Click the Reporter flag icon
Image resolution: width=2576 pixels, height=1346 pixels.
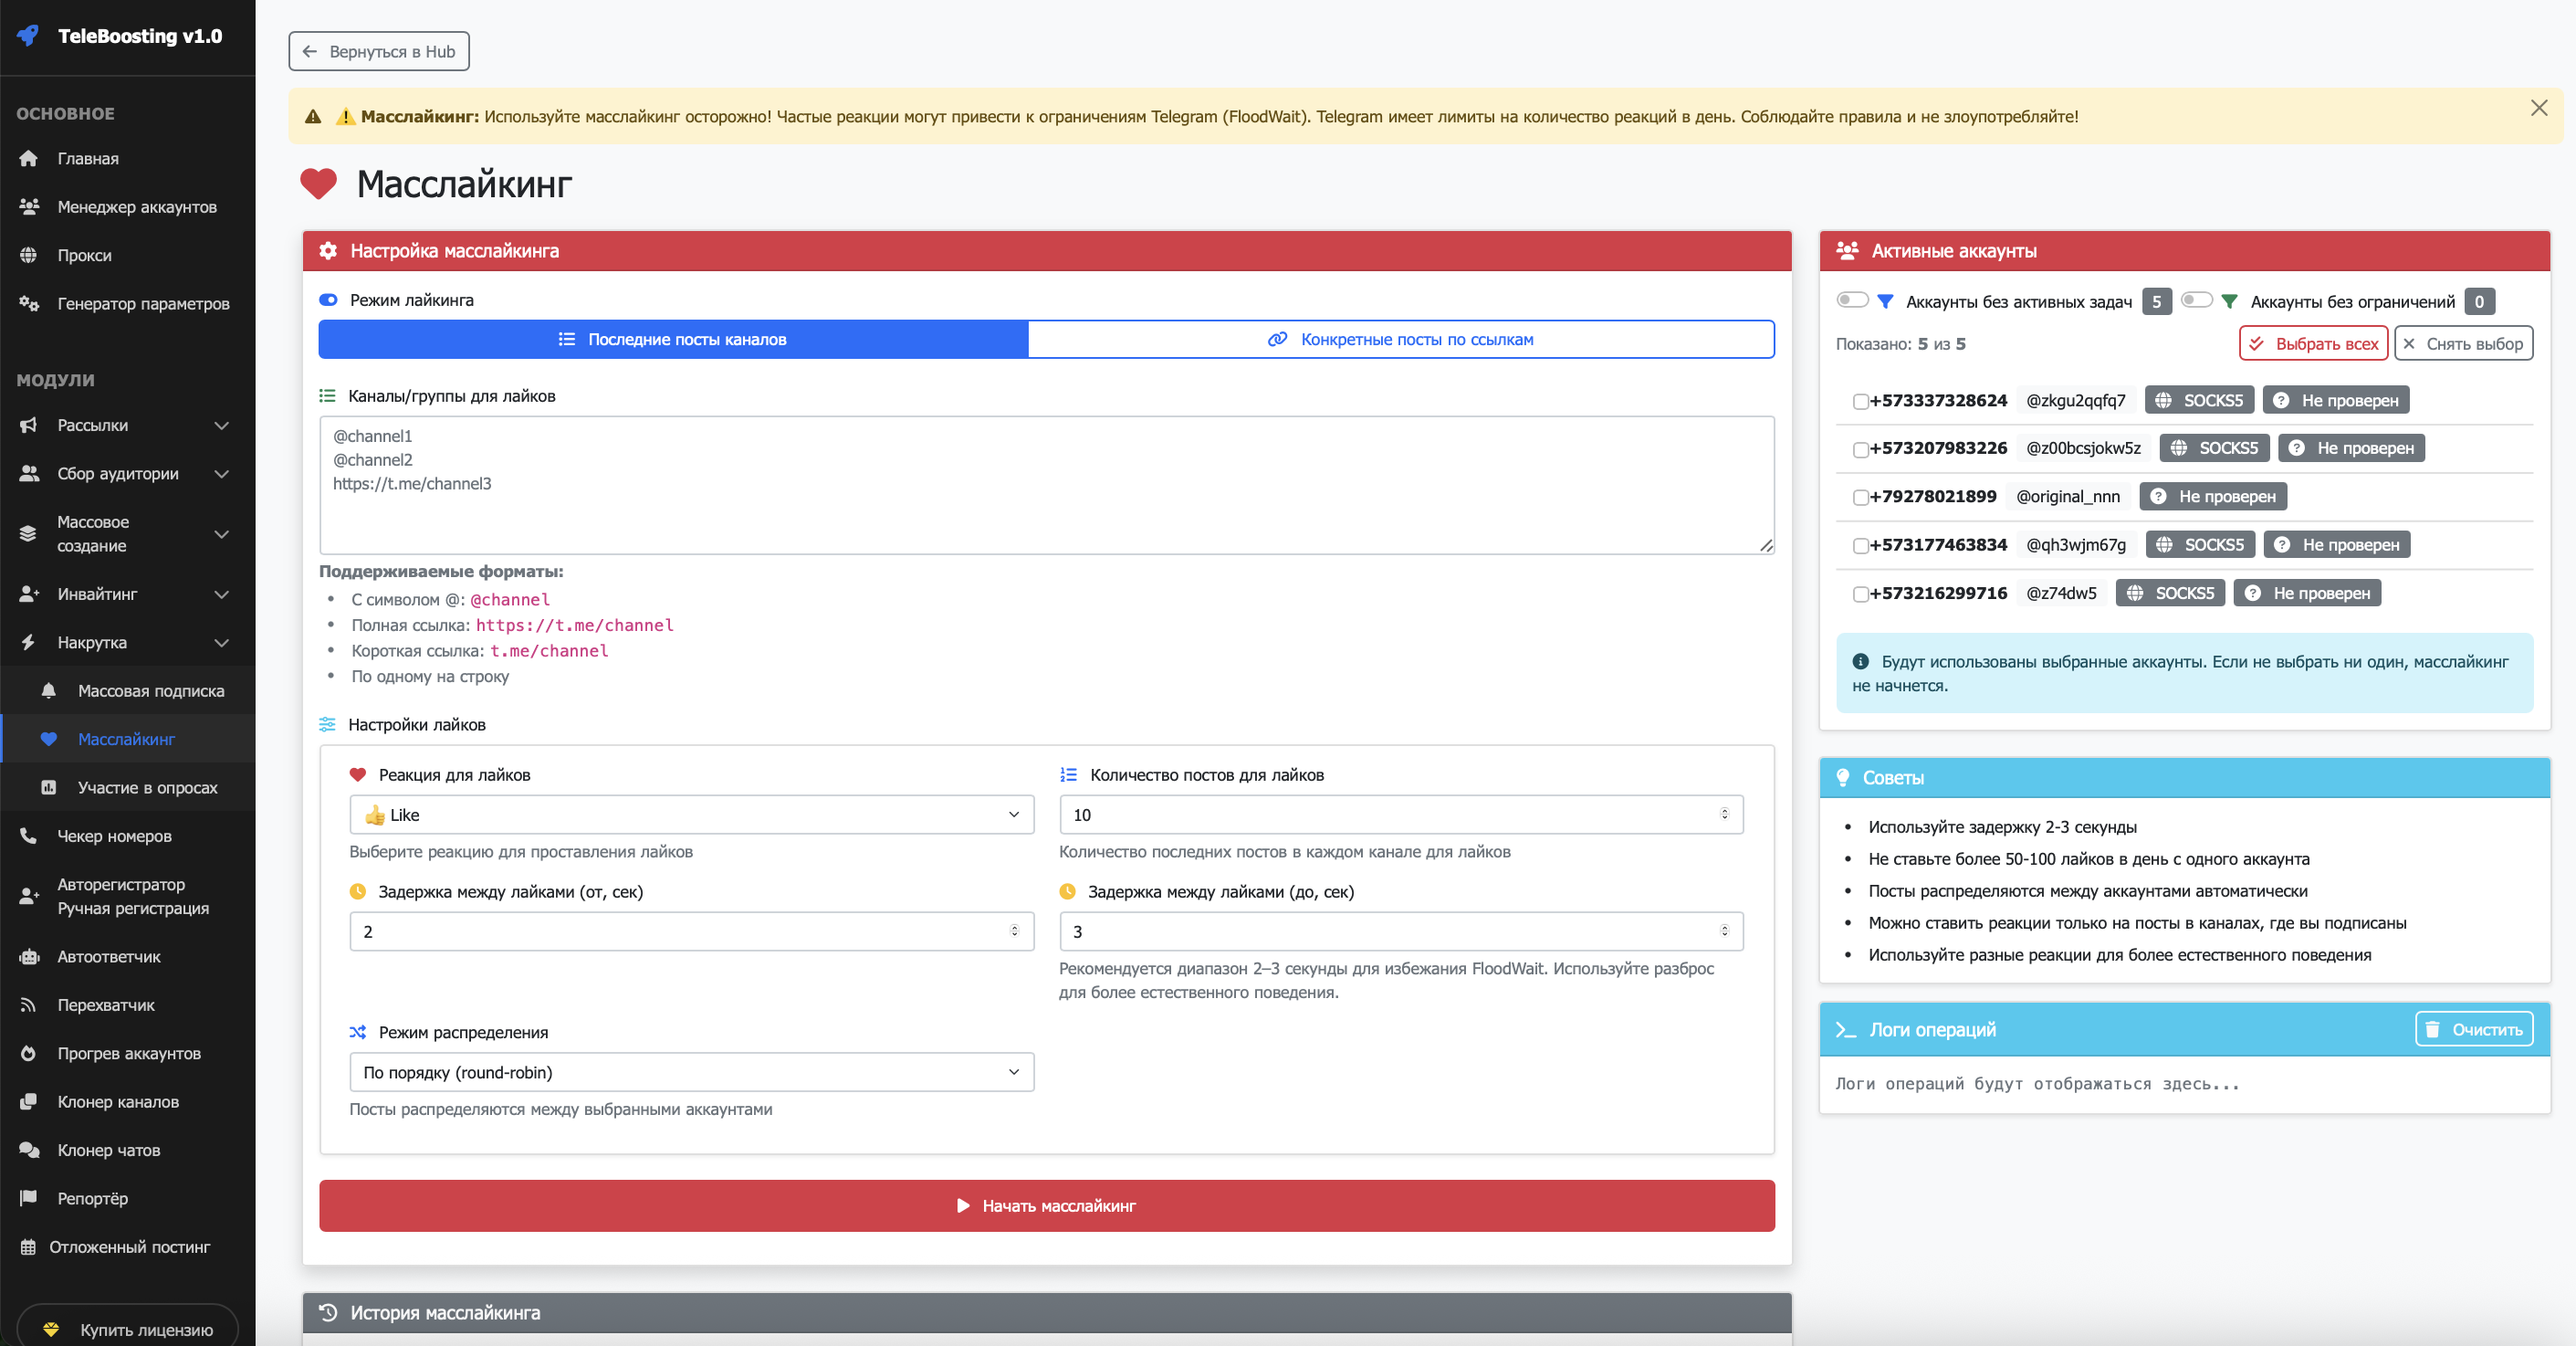coord(28,1198)
